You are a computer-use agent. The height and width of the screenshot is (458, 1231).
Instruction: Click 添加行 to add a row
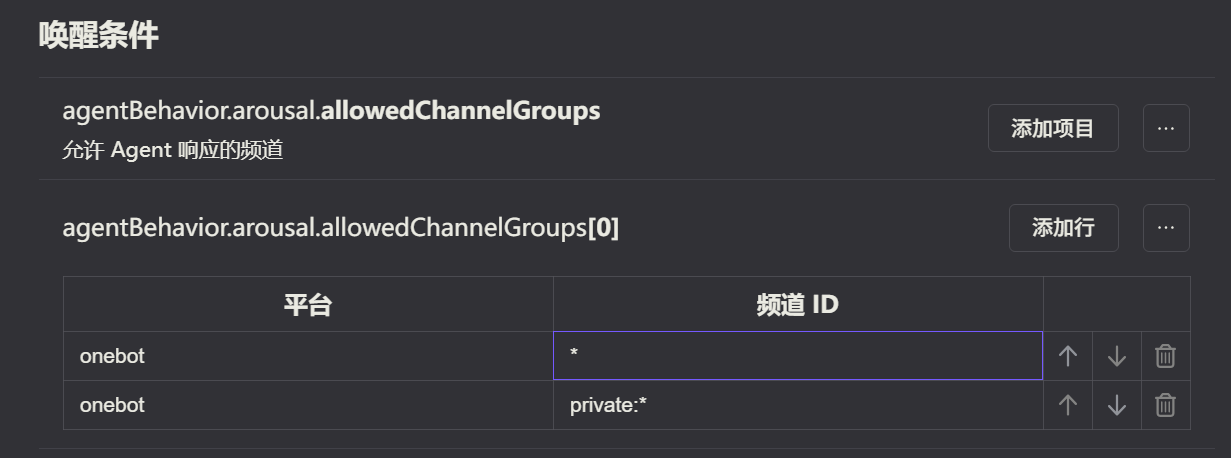[x=1063, y=228]
